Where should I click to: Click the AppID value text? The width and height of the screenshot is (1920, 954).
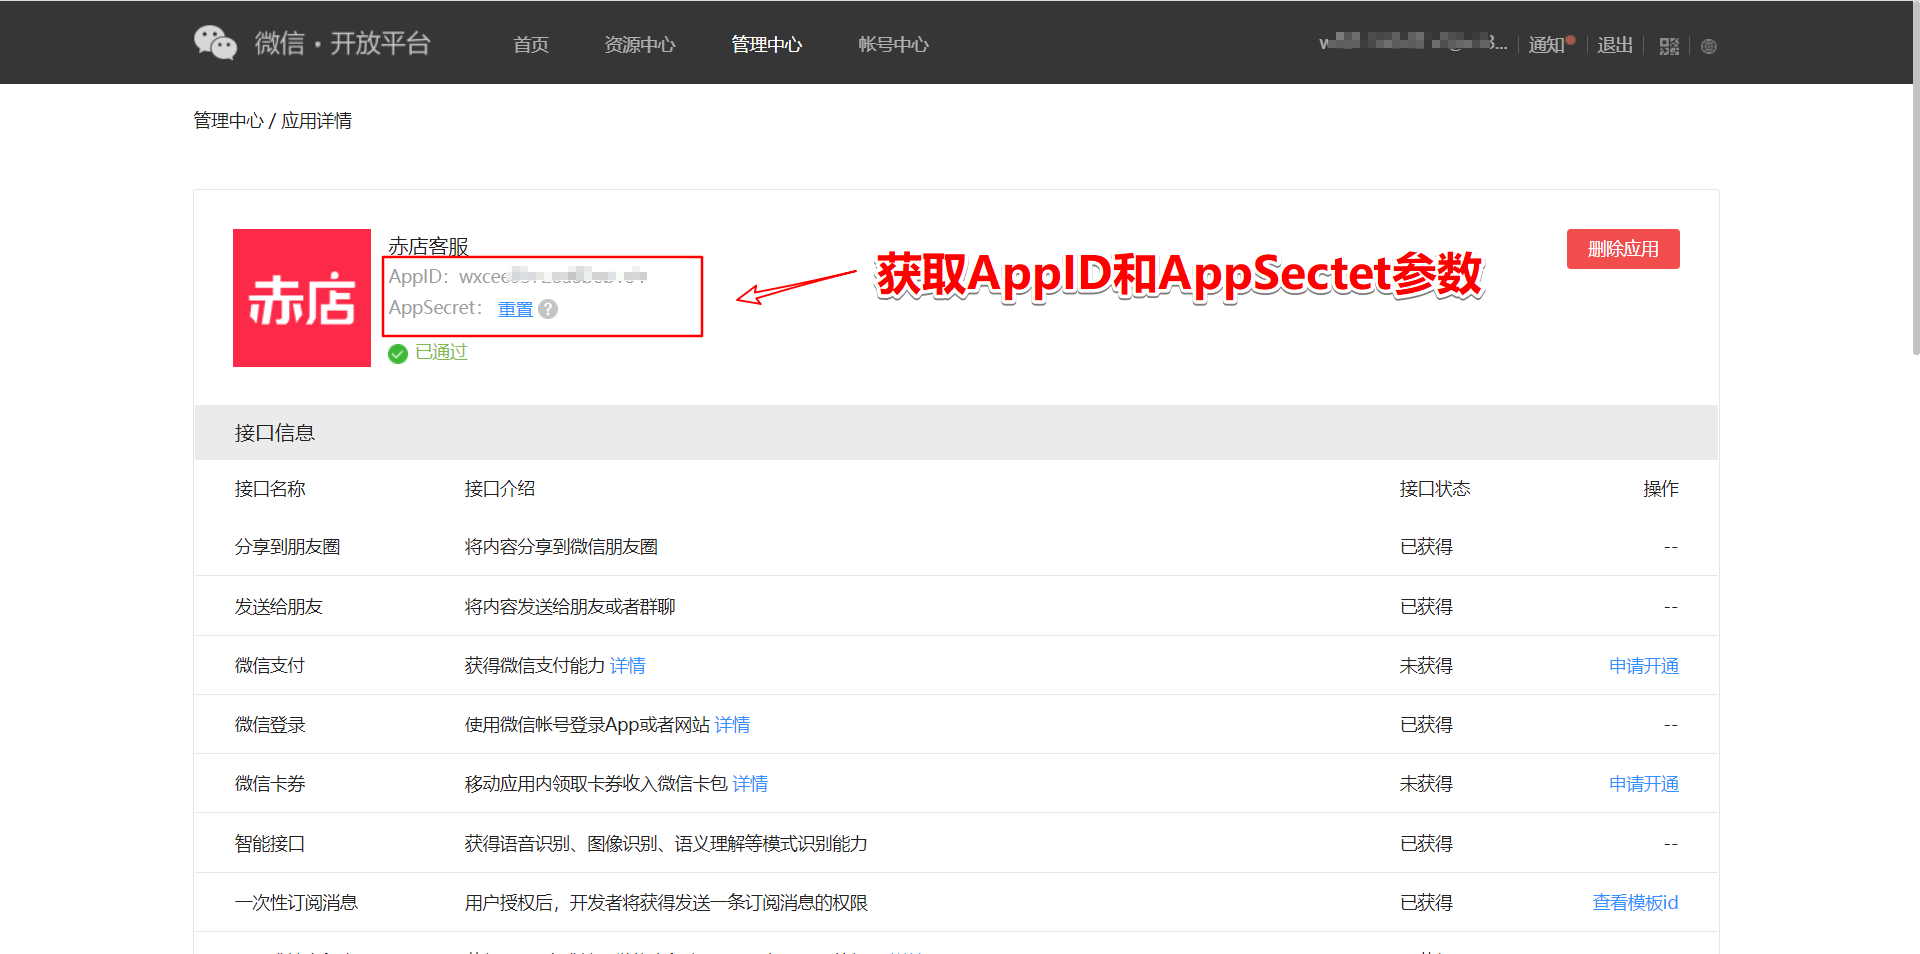tap(553, 276)
